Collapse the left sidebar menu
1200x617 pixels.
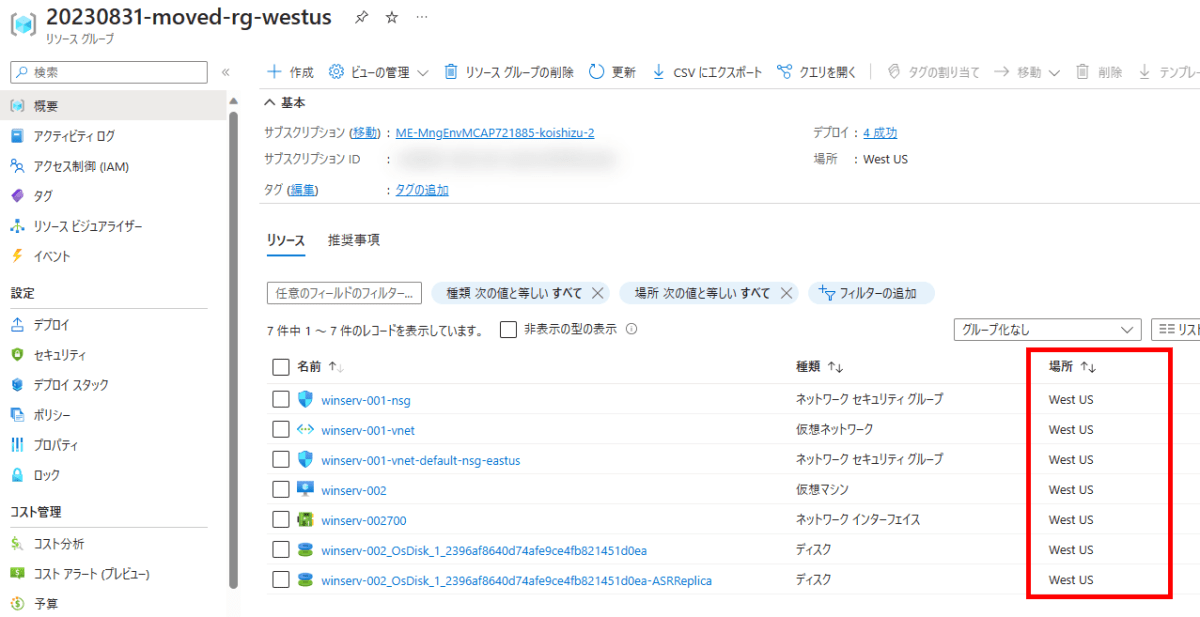tap(225, 72)
